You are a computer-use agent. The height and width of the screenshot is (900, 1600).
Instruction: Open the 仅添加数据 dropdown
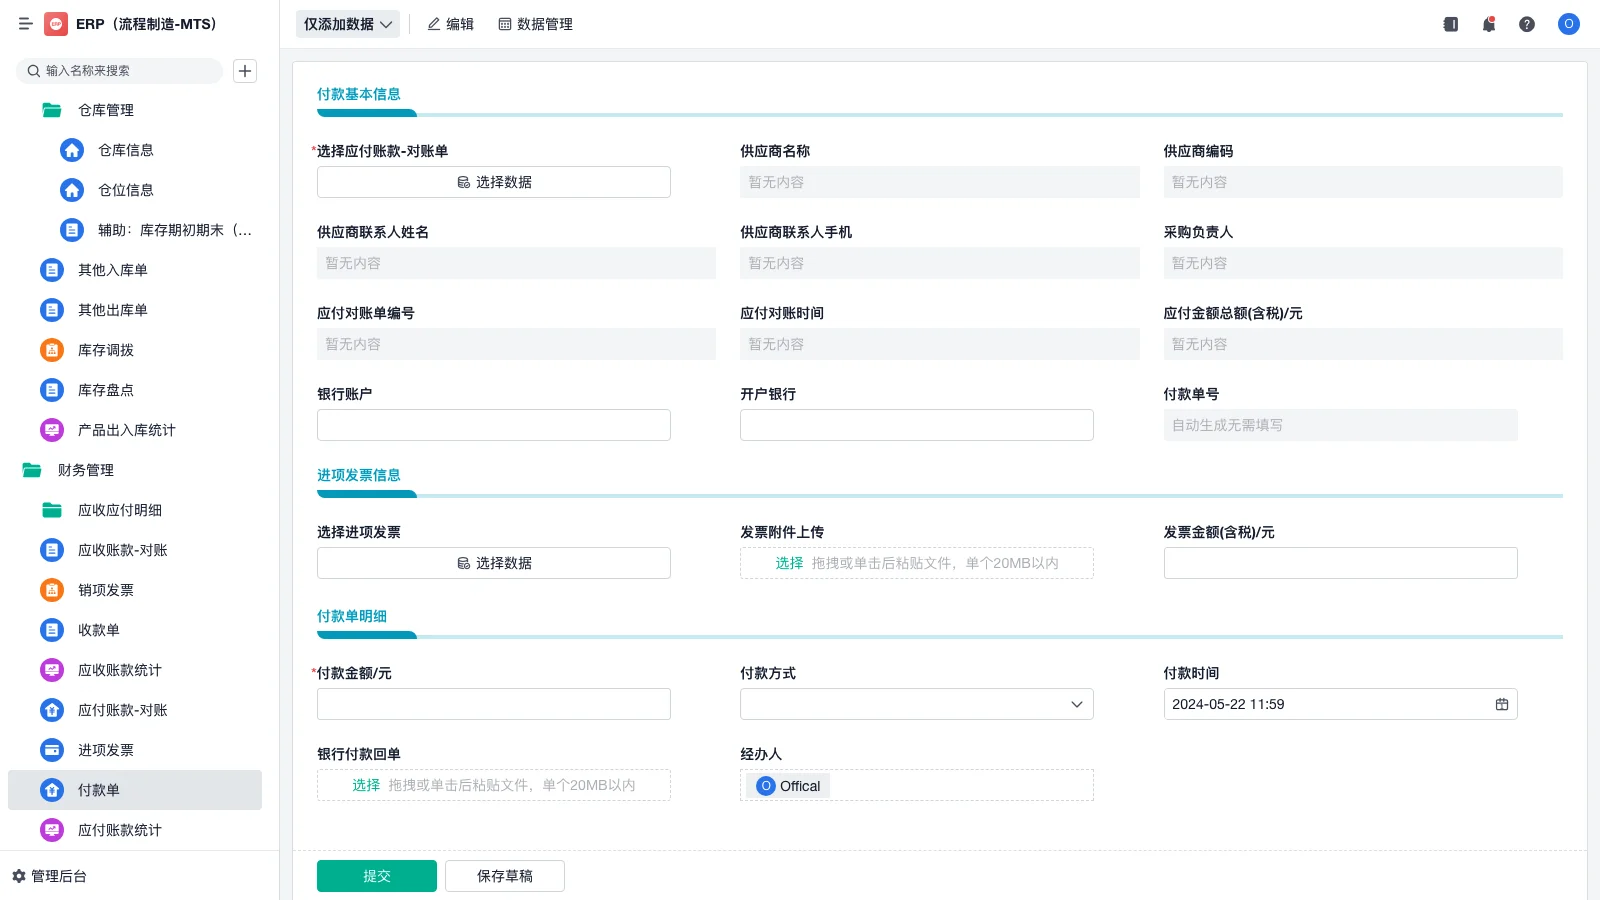[348, 24]
